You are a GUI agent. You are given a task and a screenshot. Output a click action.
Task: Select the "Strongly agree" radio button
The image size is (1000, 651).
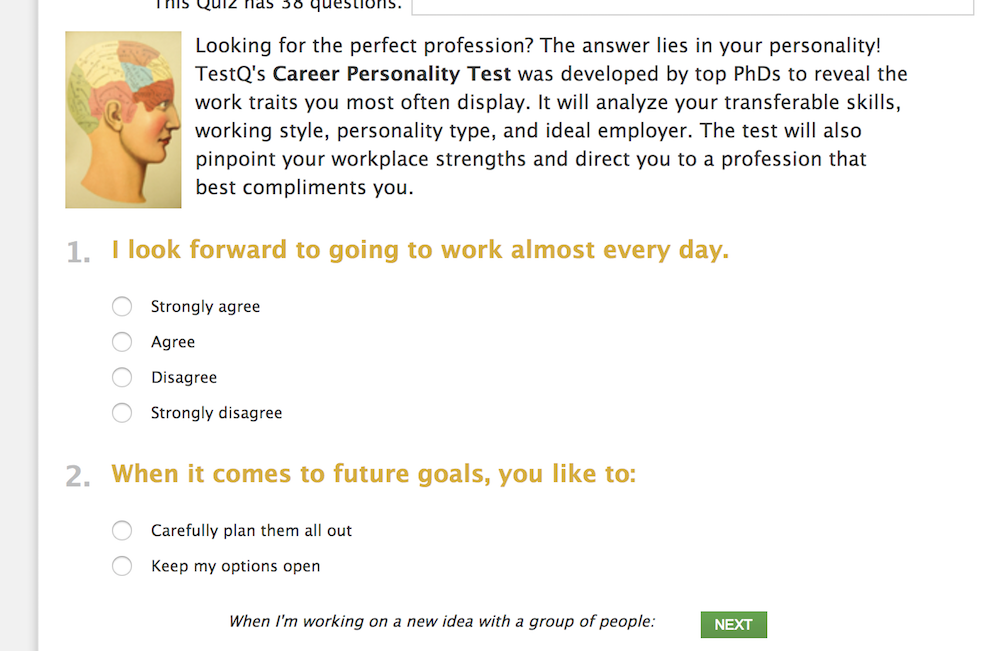pos(122,306)
